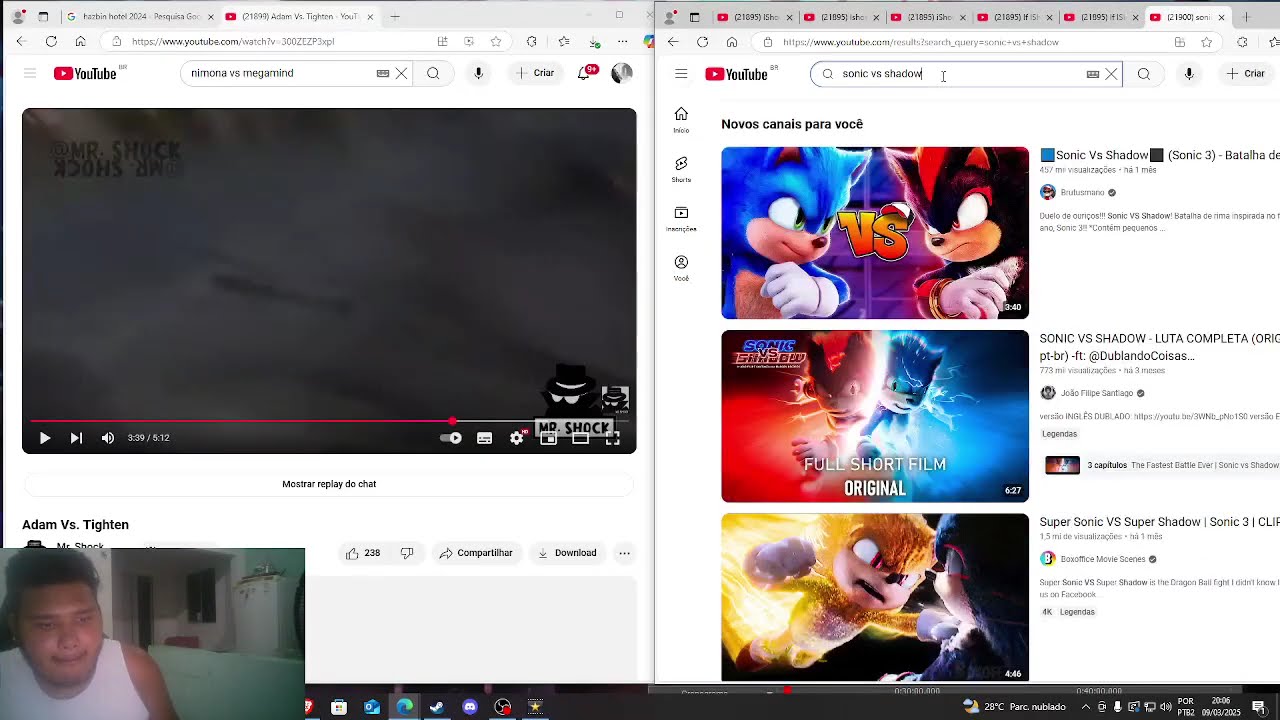Viewport: 1280px width, 720px height.
Task: Switch to first '(21895)' tab in right window
Action: pos(755,17)
